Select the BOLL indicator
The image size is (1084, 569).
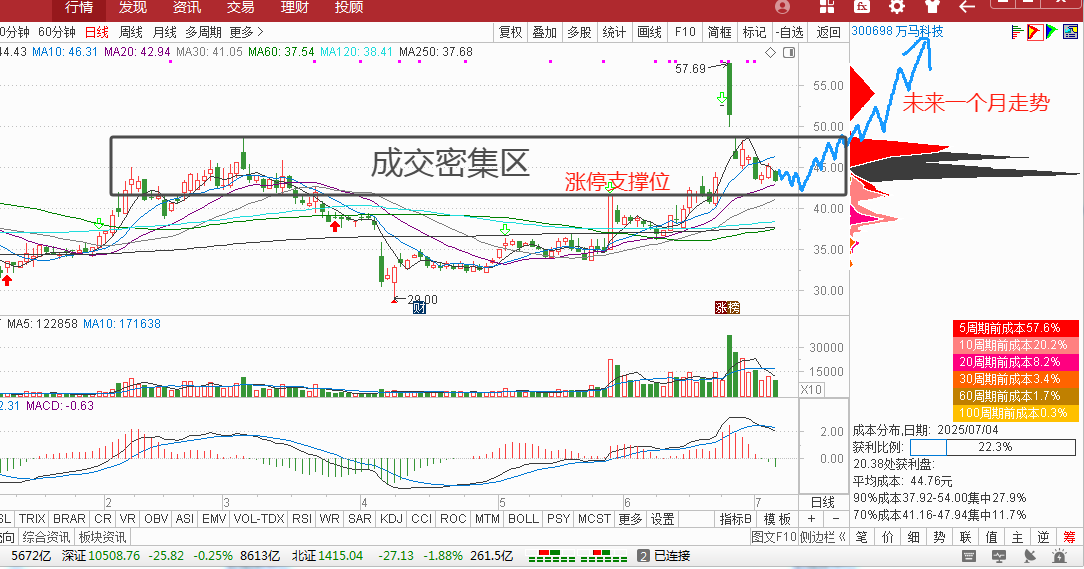[523, 519]
